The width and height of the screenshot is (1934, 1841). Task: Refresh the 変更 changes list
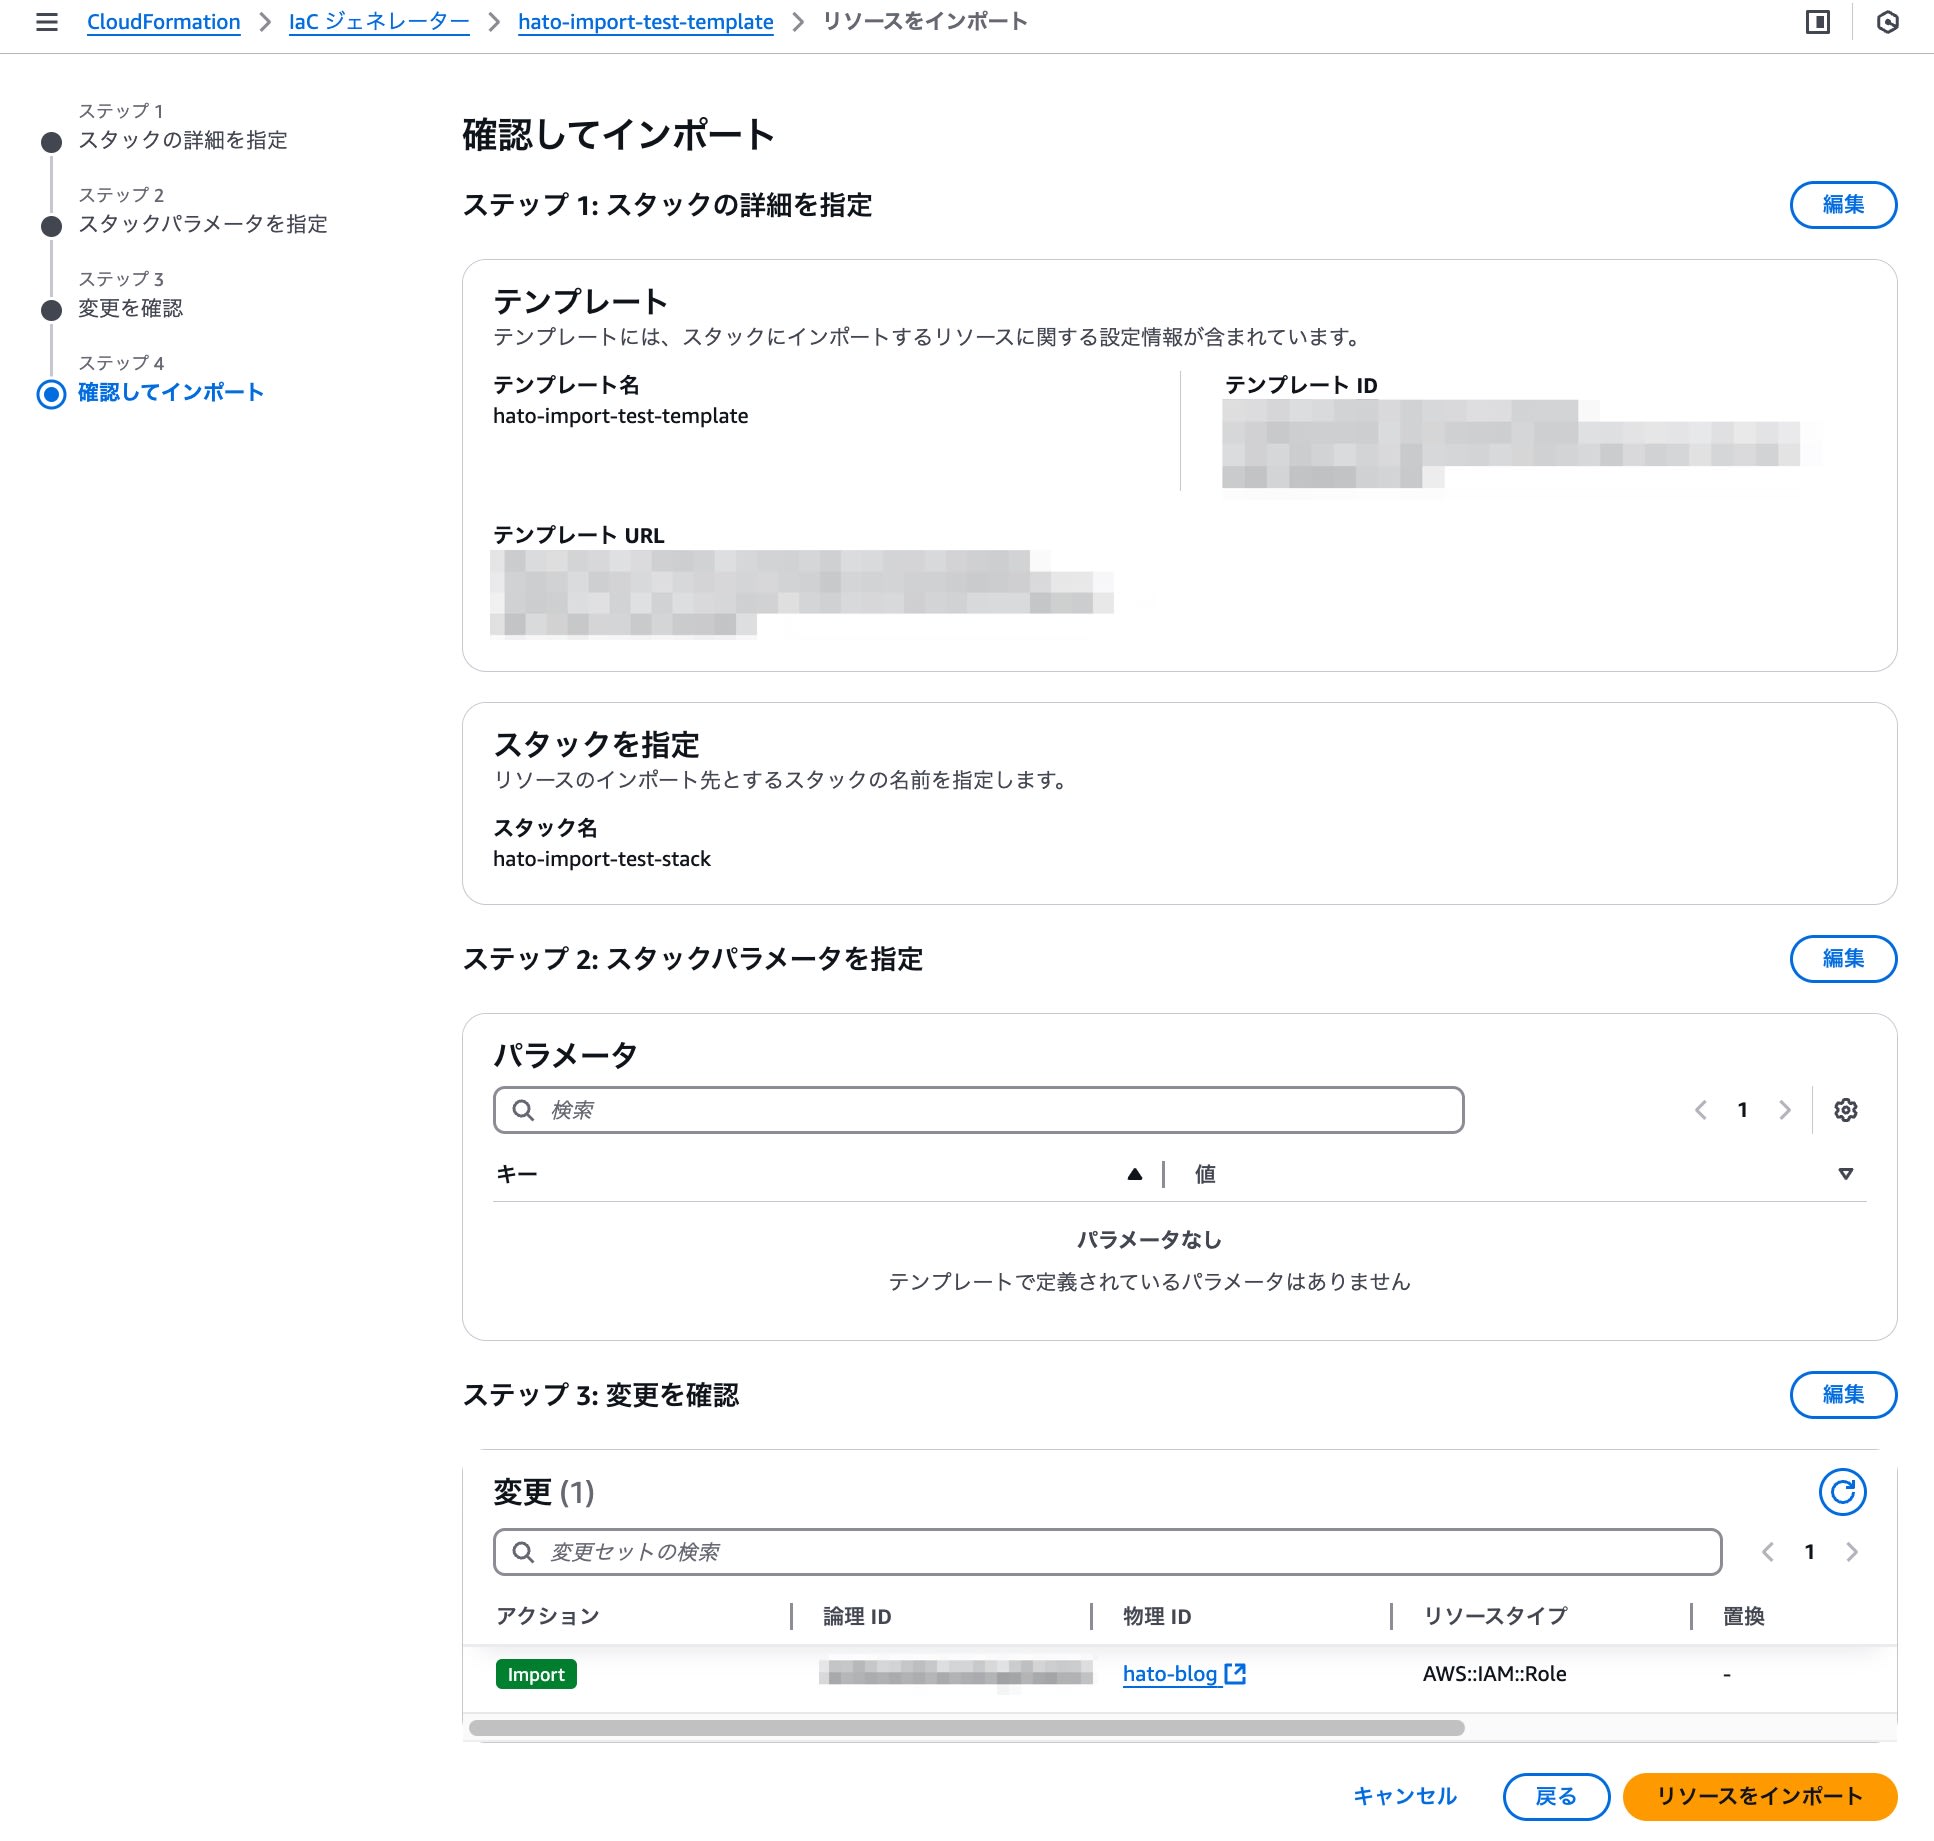pos(1843,1492)
